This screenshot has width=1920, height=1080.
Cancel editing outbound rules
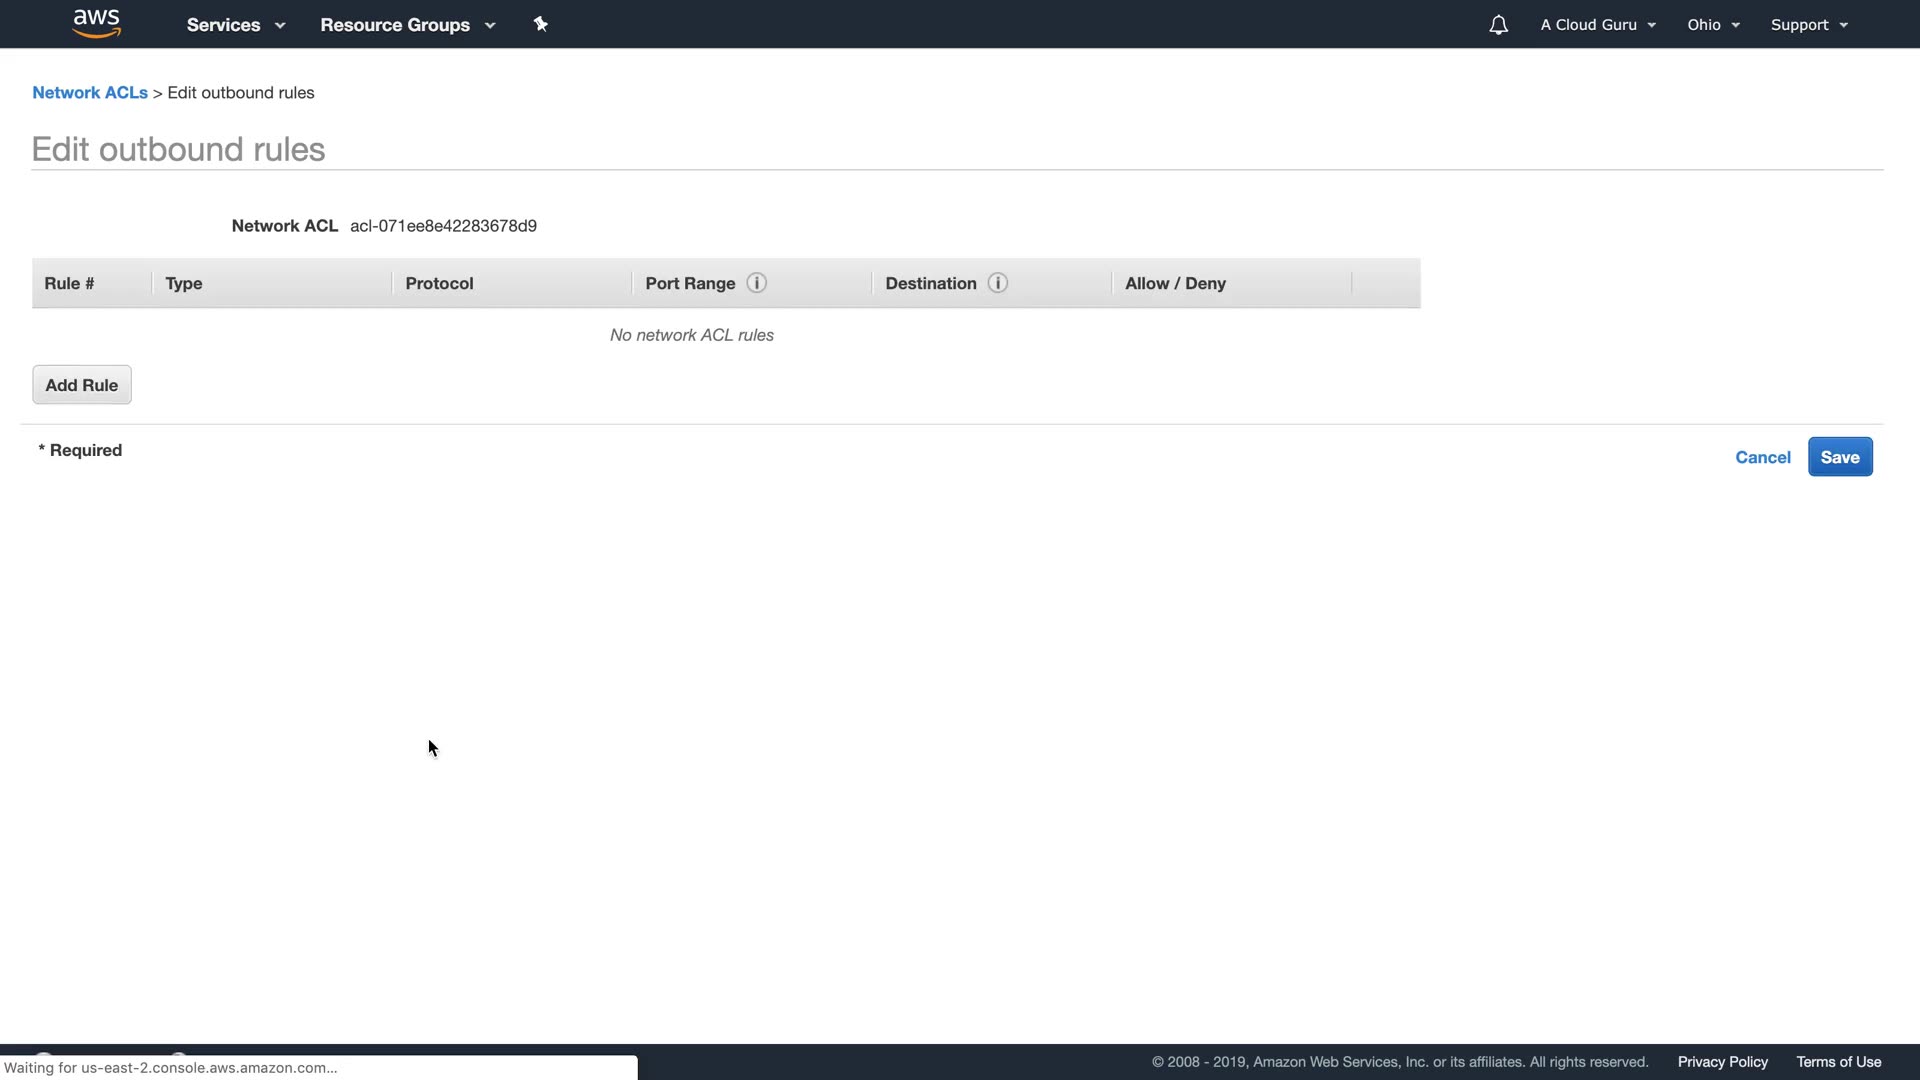tap(1762, 457)
